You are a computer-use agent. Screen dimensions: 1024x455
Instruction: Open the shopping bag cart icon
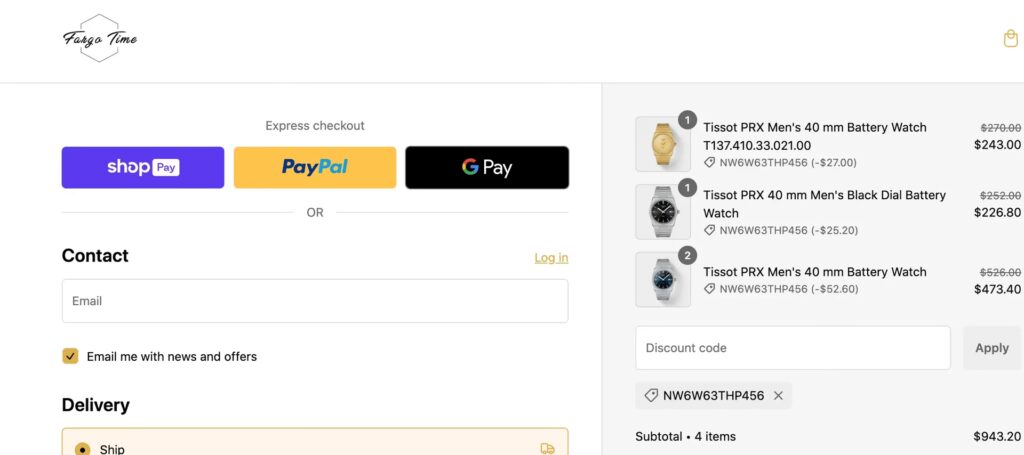tap(1010, 39)
